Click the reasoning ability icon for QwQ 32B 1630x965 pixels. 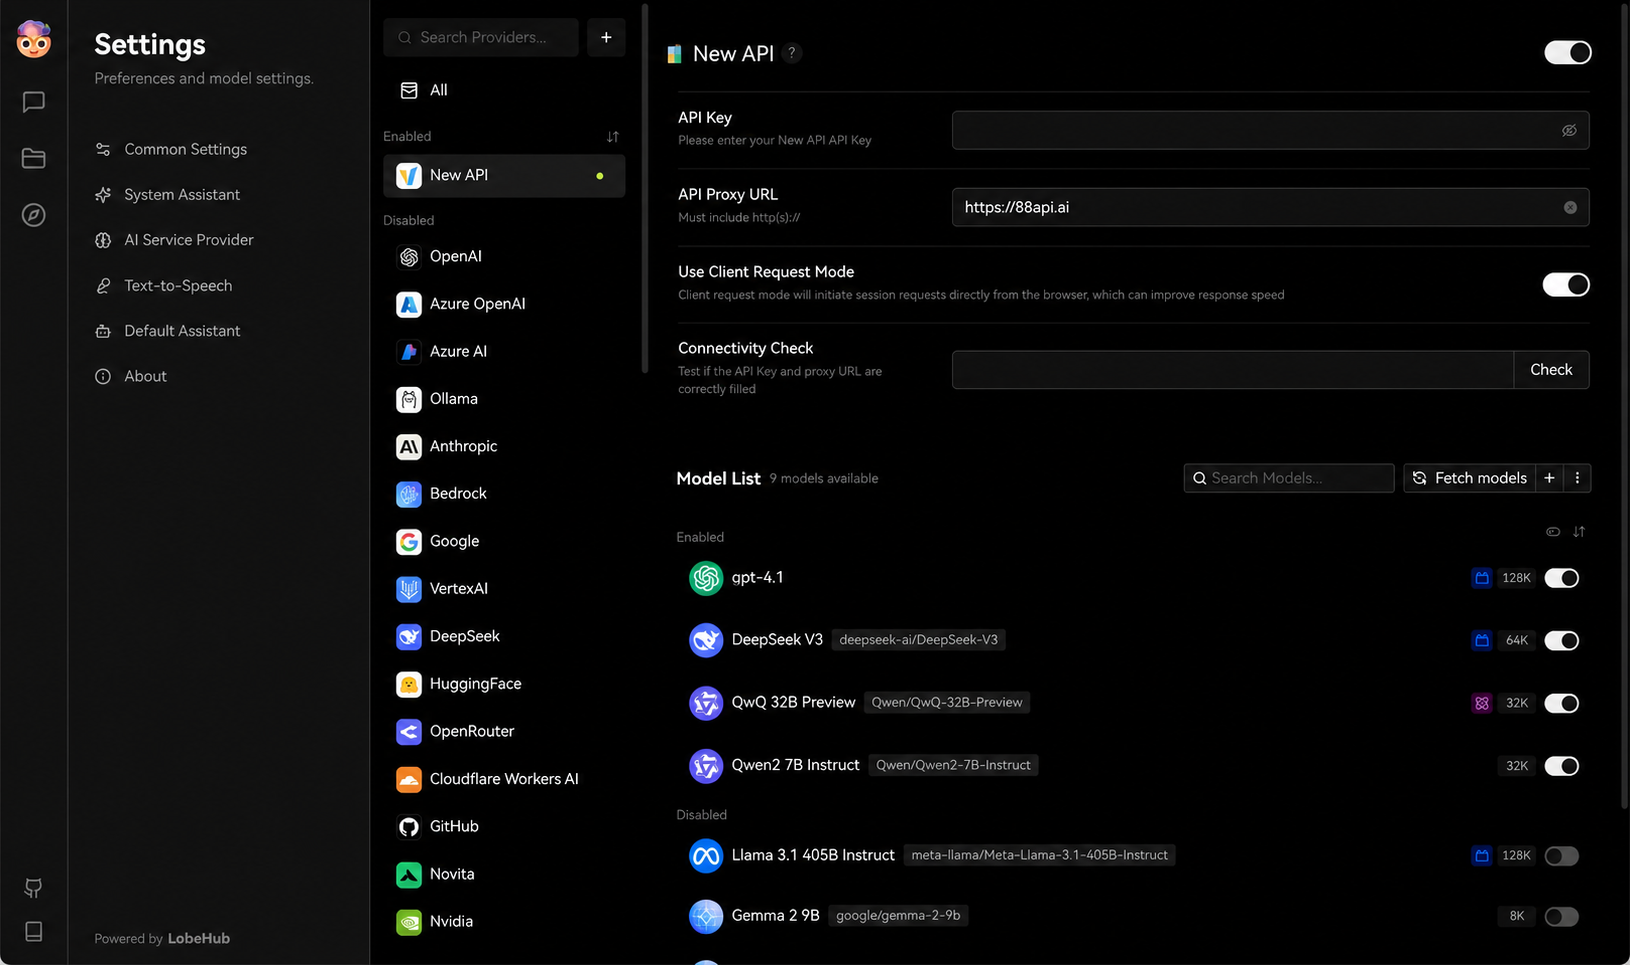pos(1482,703)
